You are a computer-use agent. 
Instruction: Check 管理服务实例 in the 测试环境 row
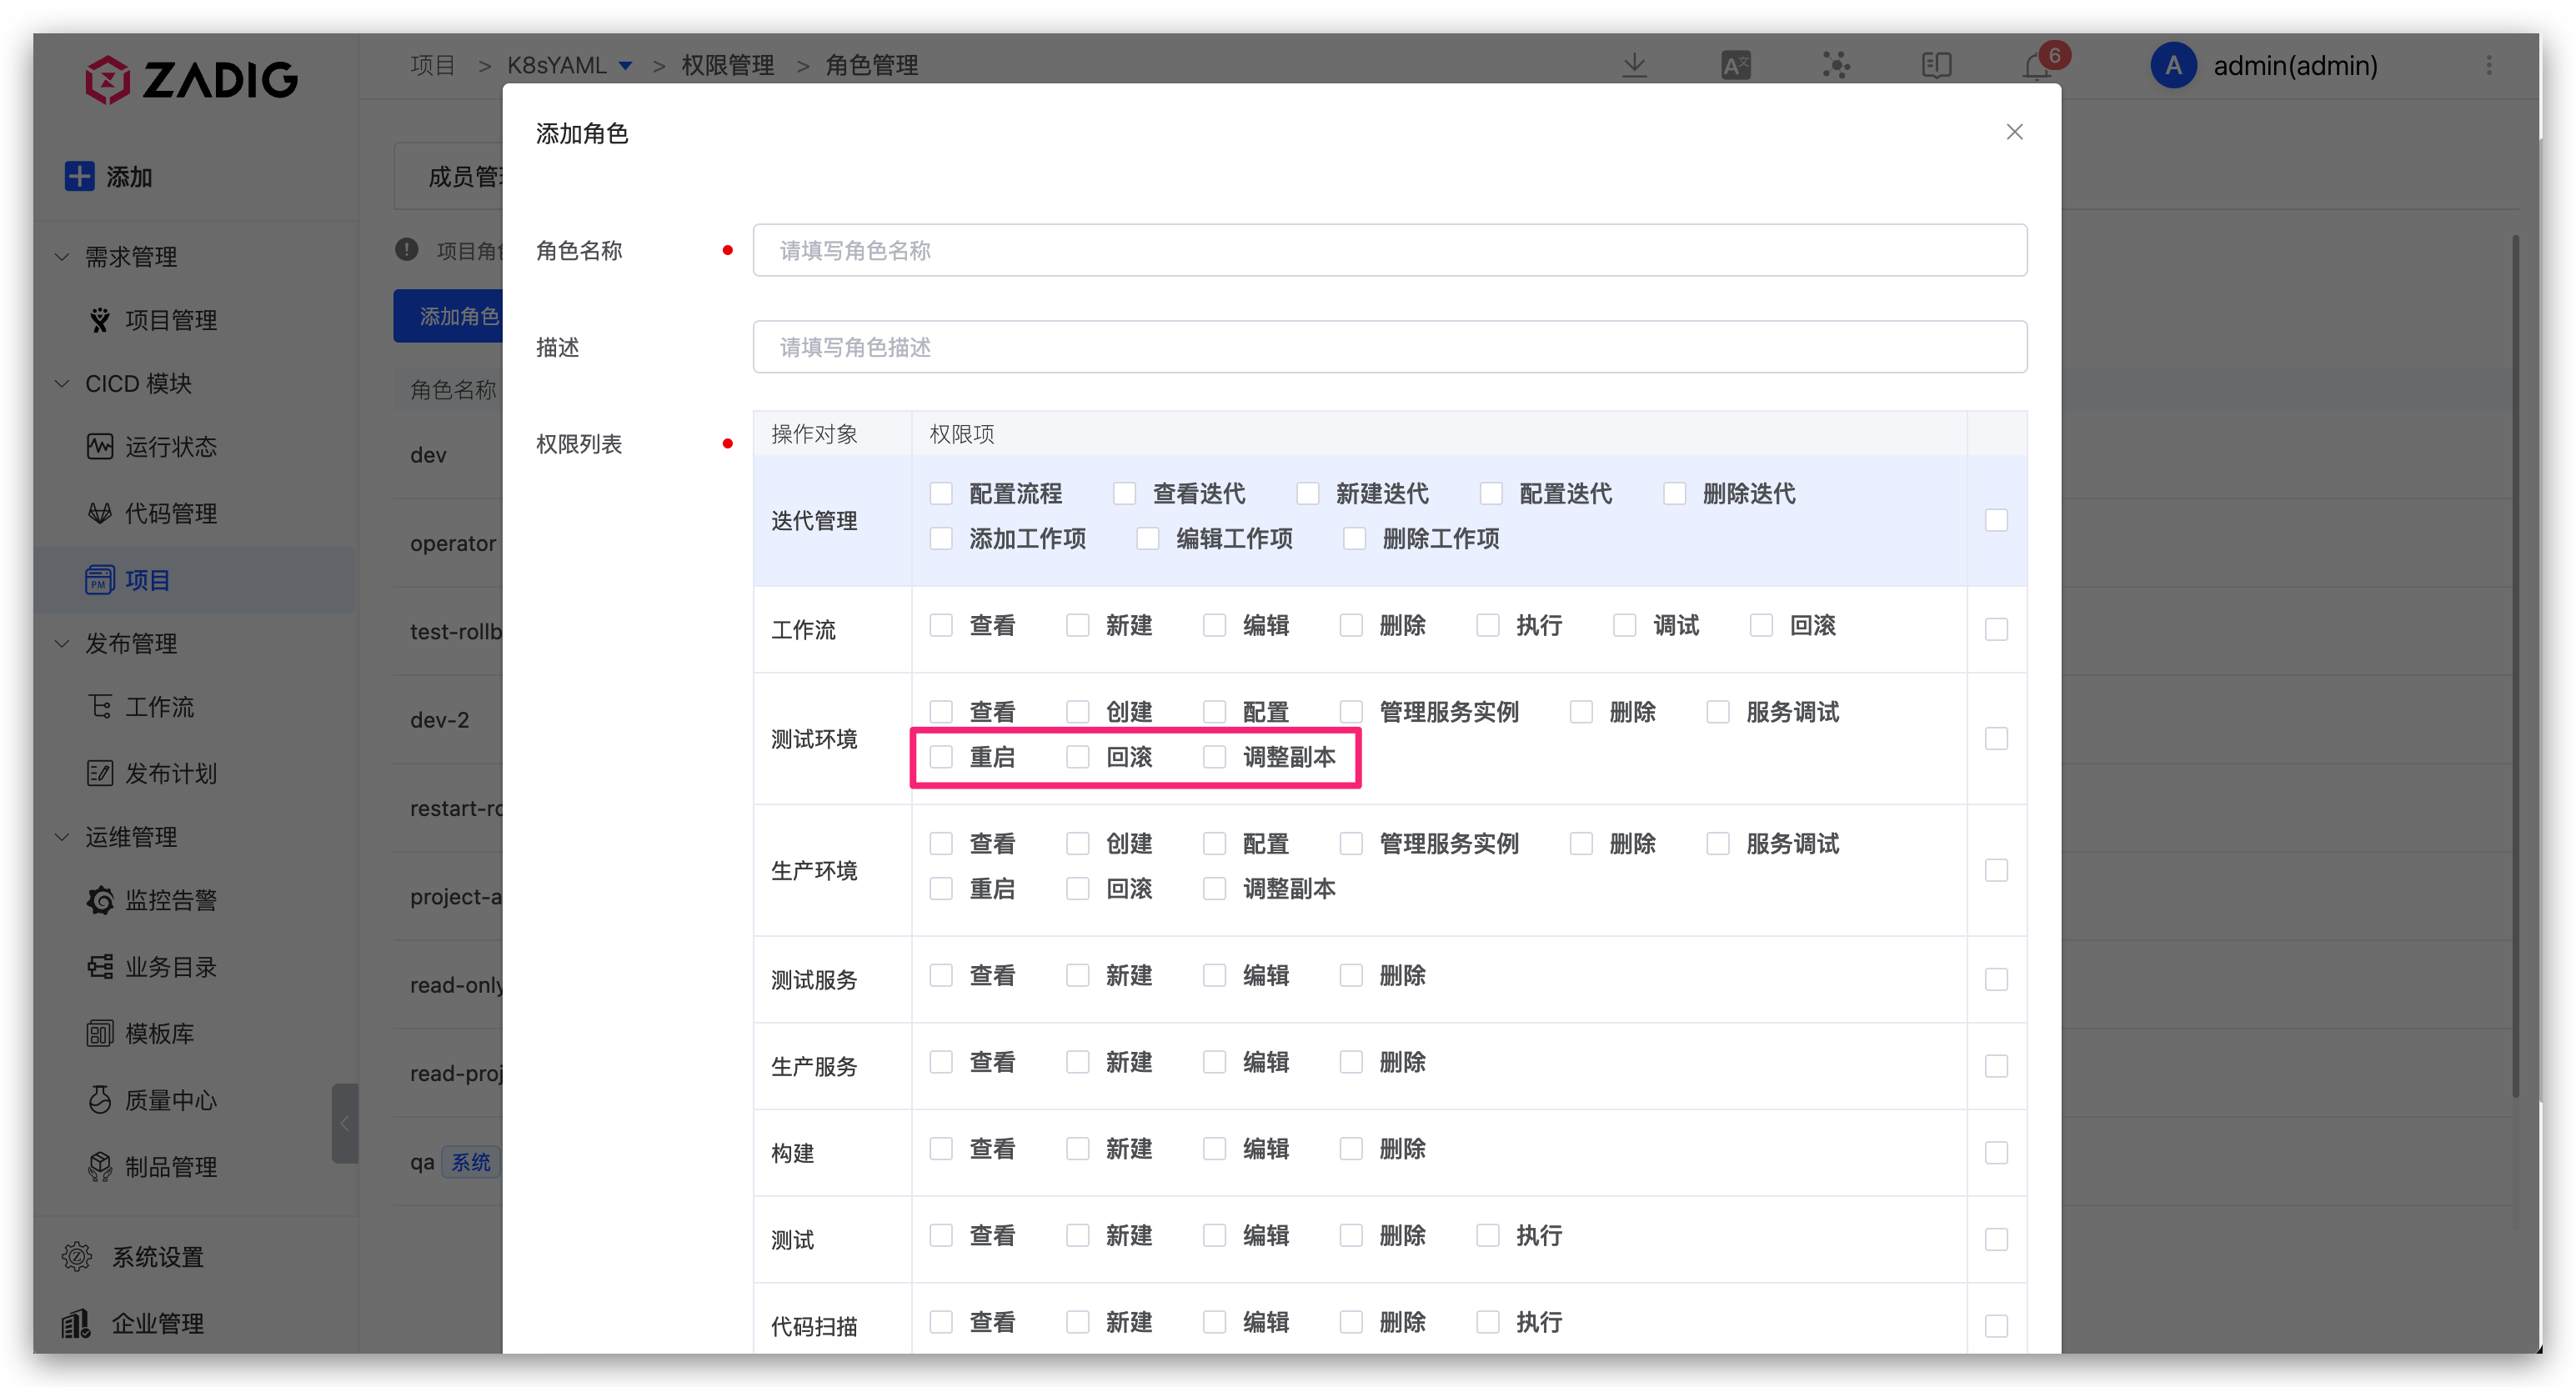click(1351, 712)
